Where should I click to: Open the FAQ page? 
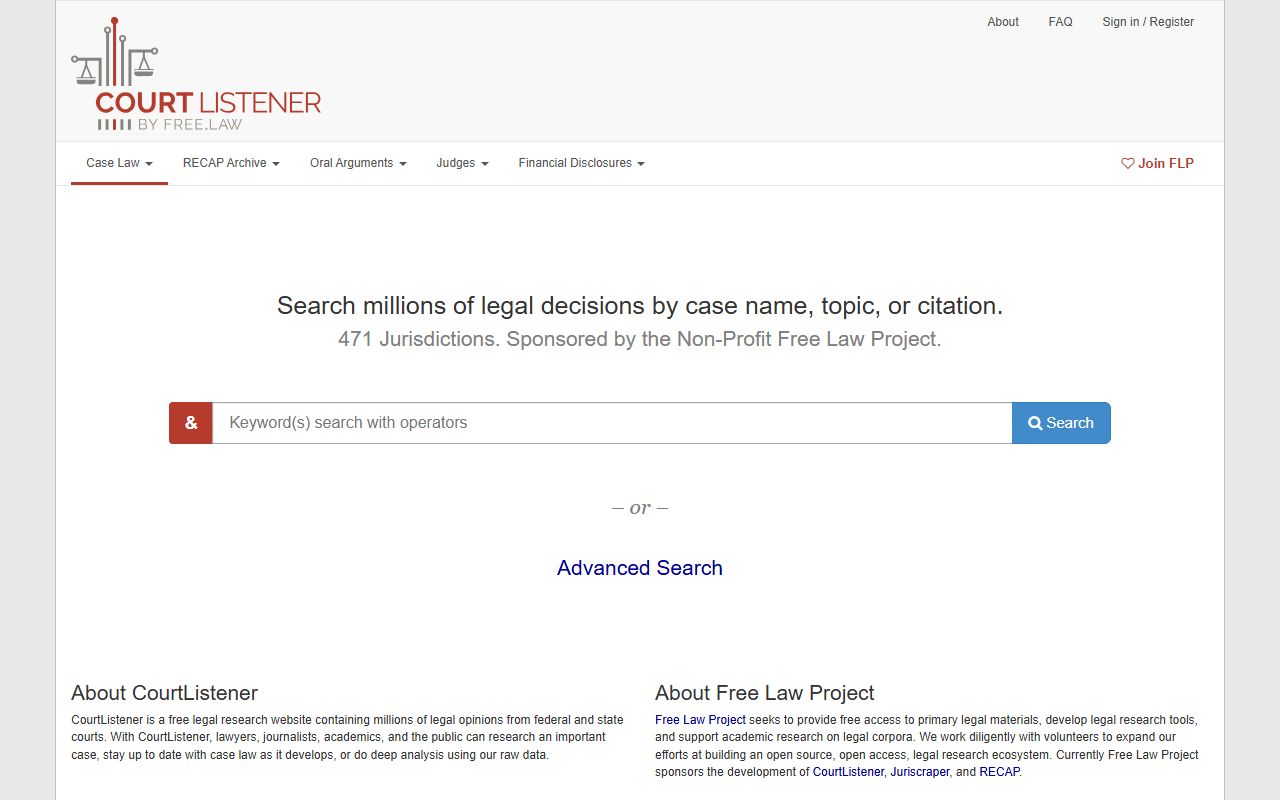(x=1060, y=22)
